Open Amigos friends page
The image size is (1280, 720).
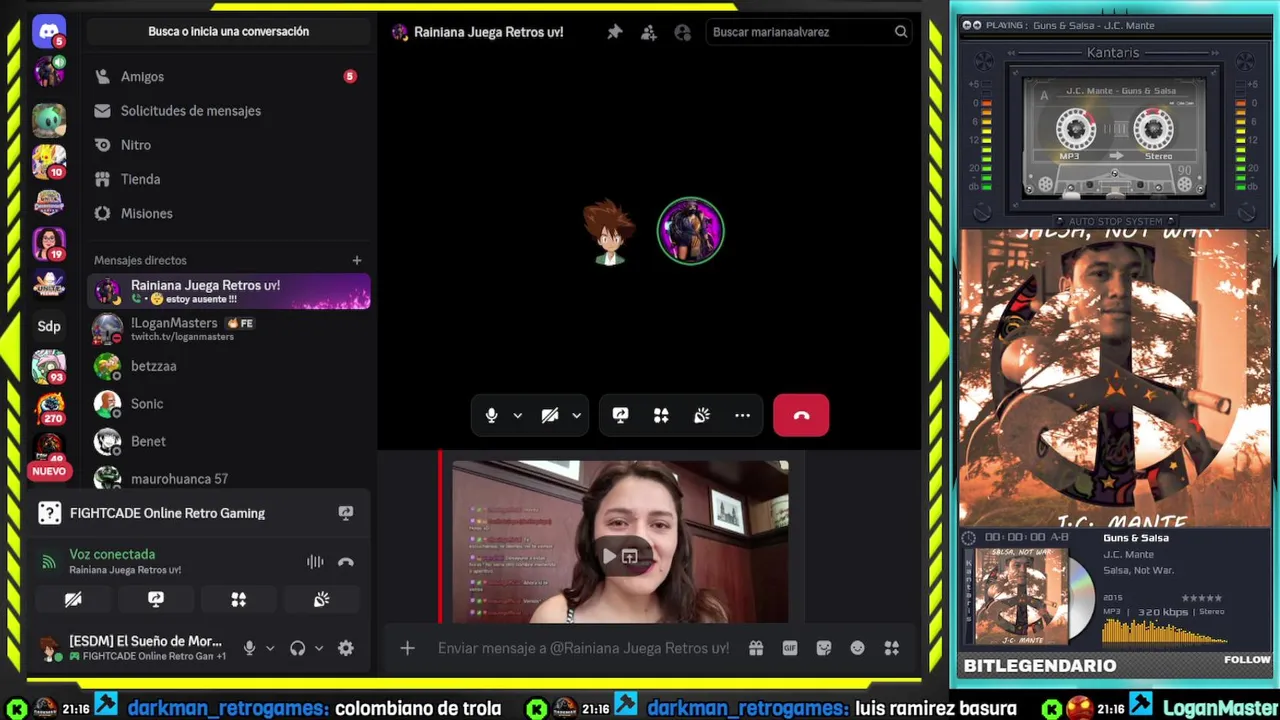click(229, 76)
